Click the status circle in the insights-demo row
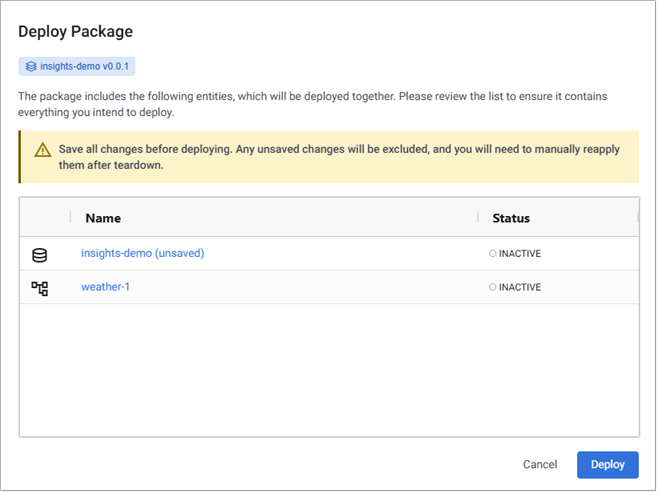658x493 pixels. pyautogui.click(x=493, y=254)
